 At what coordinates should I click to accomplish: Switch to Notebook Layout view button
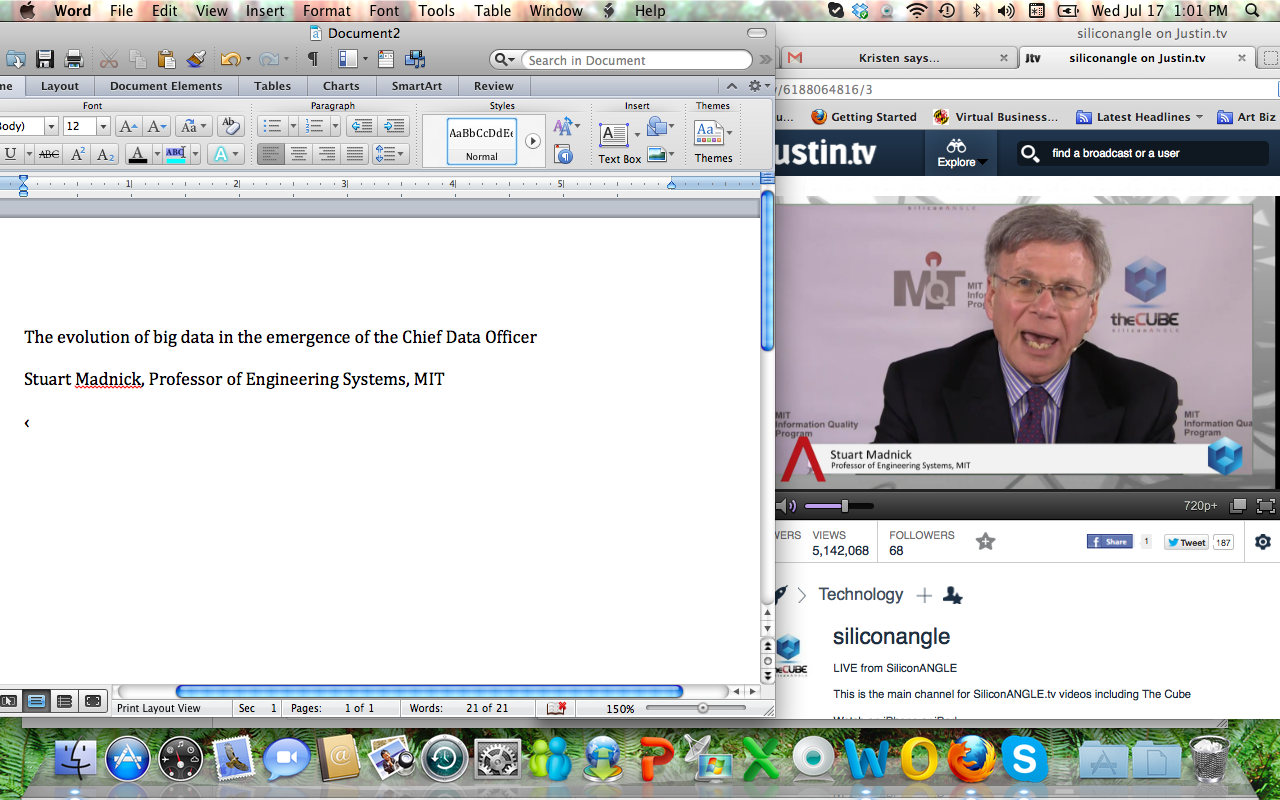pyautogui.click(x=64, y=701)
